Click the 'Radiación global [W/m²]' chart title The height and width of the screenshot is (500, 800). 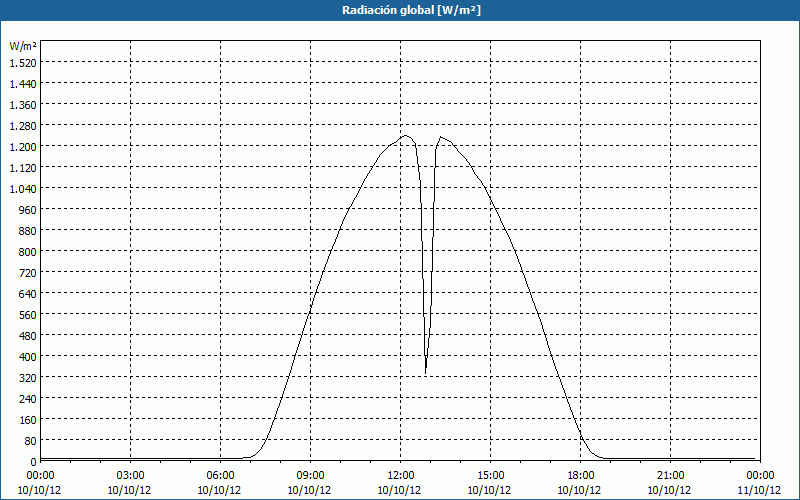(x=411, y=10)
